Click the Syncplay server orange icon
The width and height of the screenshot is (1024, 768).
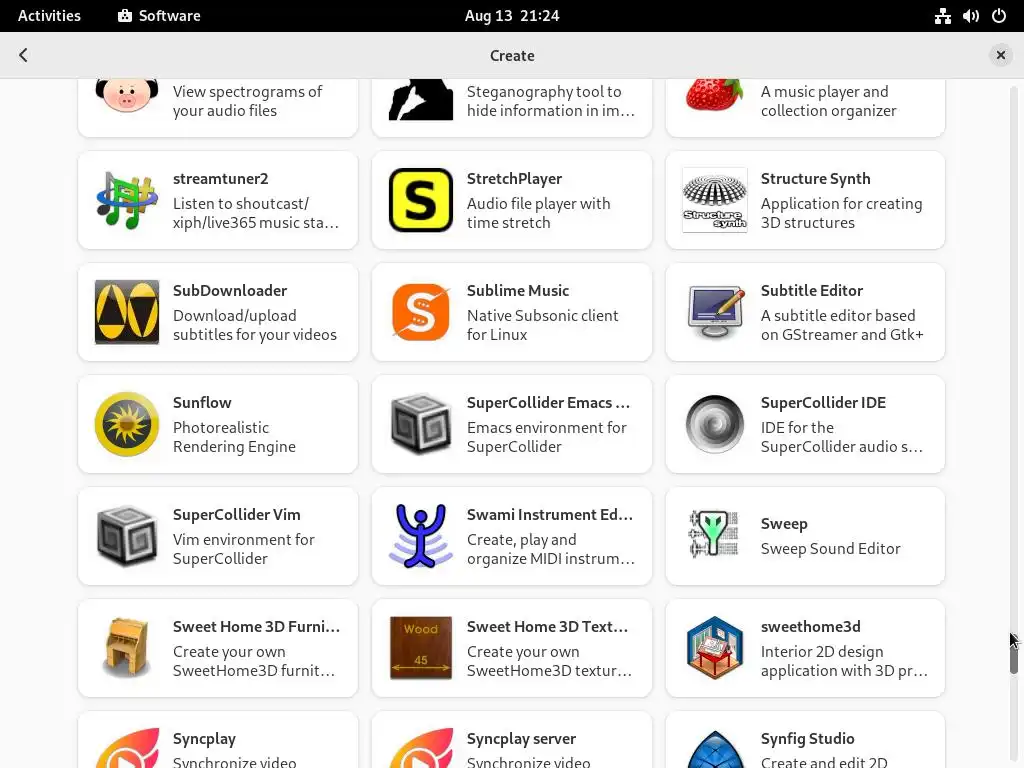click(x=421, y=748)
